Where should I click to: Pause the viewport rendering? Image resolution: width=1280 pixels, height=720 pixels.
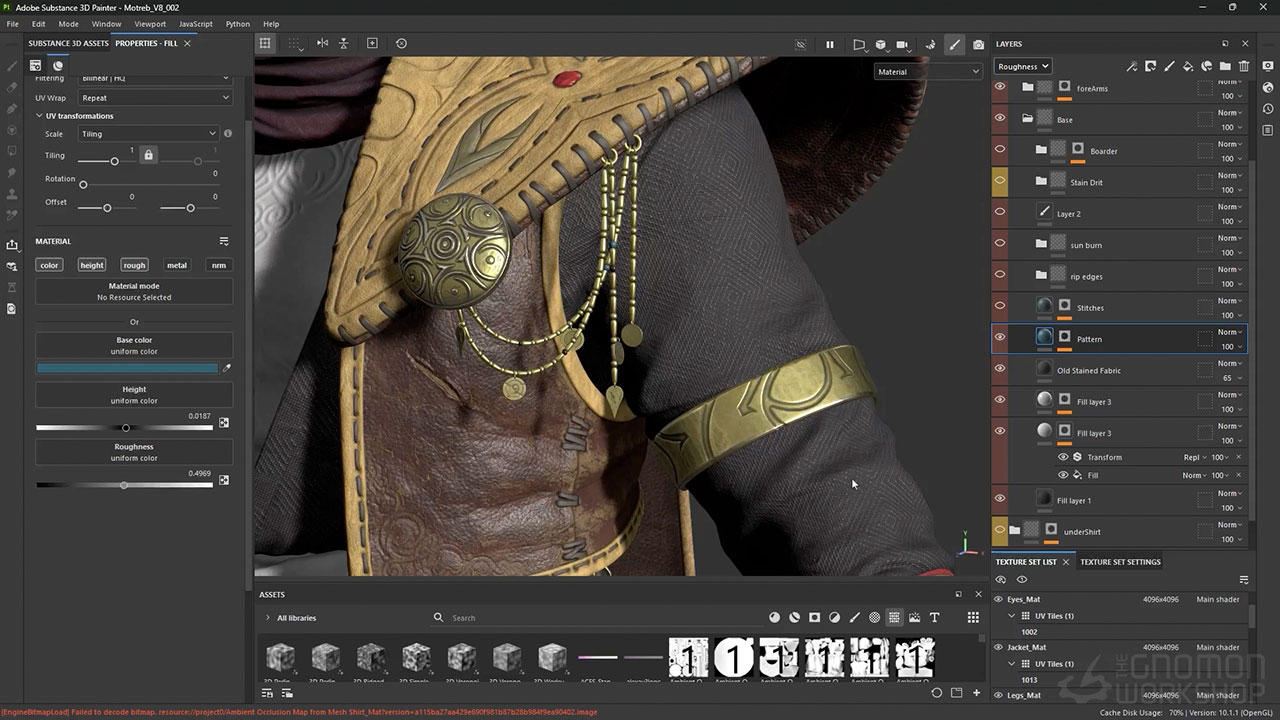829,44
